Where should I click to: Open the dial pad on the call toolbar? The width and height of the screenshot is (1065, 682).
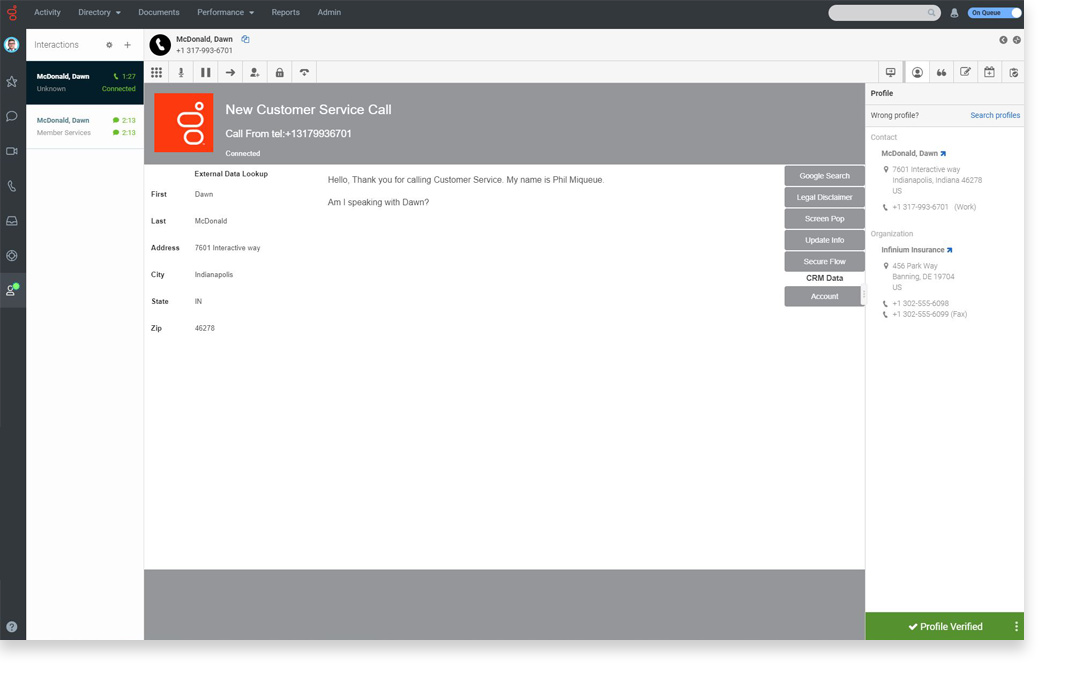pyautogui.click(x=156, y=72)
